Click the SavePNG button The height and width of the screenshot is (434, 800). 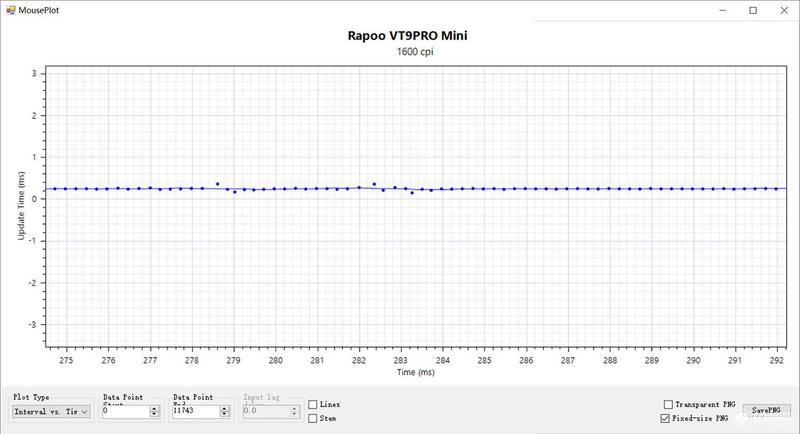[766, 411]
